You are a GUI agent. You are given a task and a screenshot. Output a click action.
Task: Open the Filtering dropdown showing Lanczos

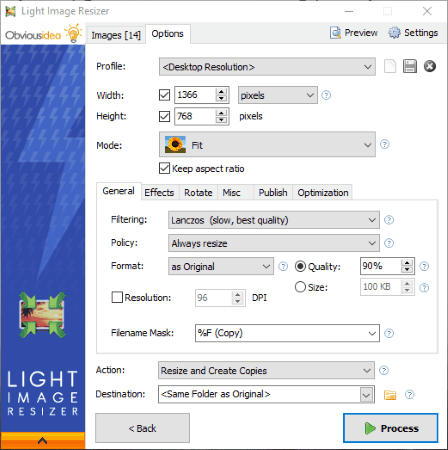274,220
